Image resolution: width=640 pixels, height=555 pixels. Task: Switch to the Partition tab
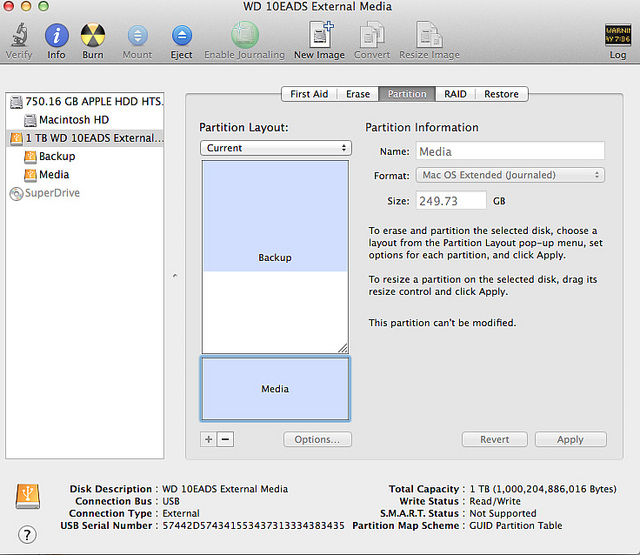[x=407, y=94]
